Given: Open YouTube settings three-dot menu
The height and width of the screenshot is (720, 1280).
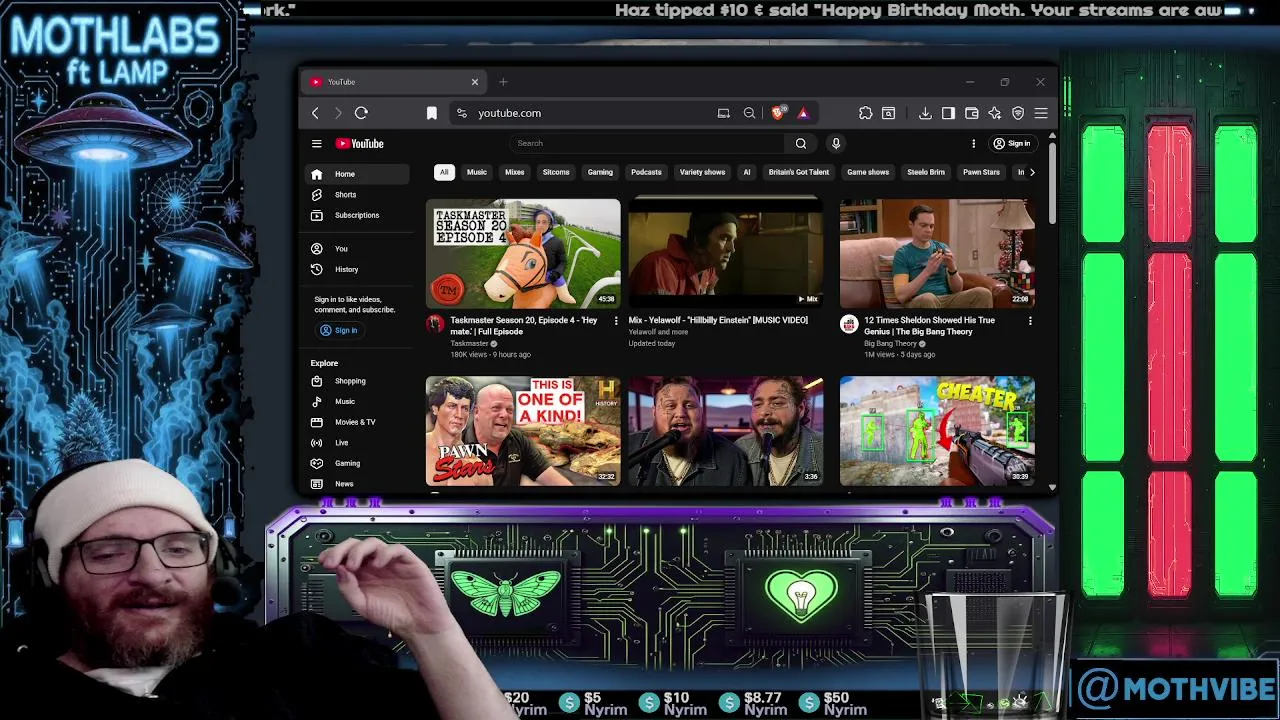Looking at the screenshot, I should (973, 143).
